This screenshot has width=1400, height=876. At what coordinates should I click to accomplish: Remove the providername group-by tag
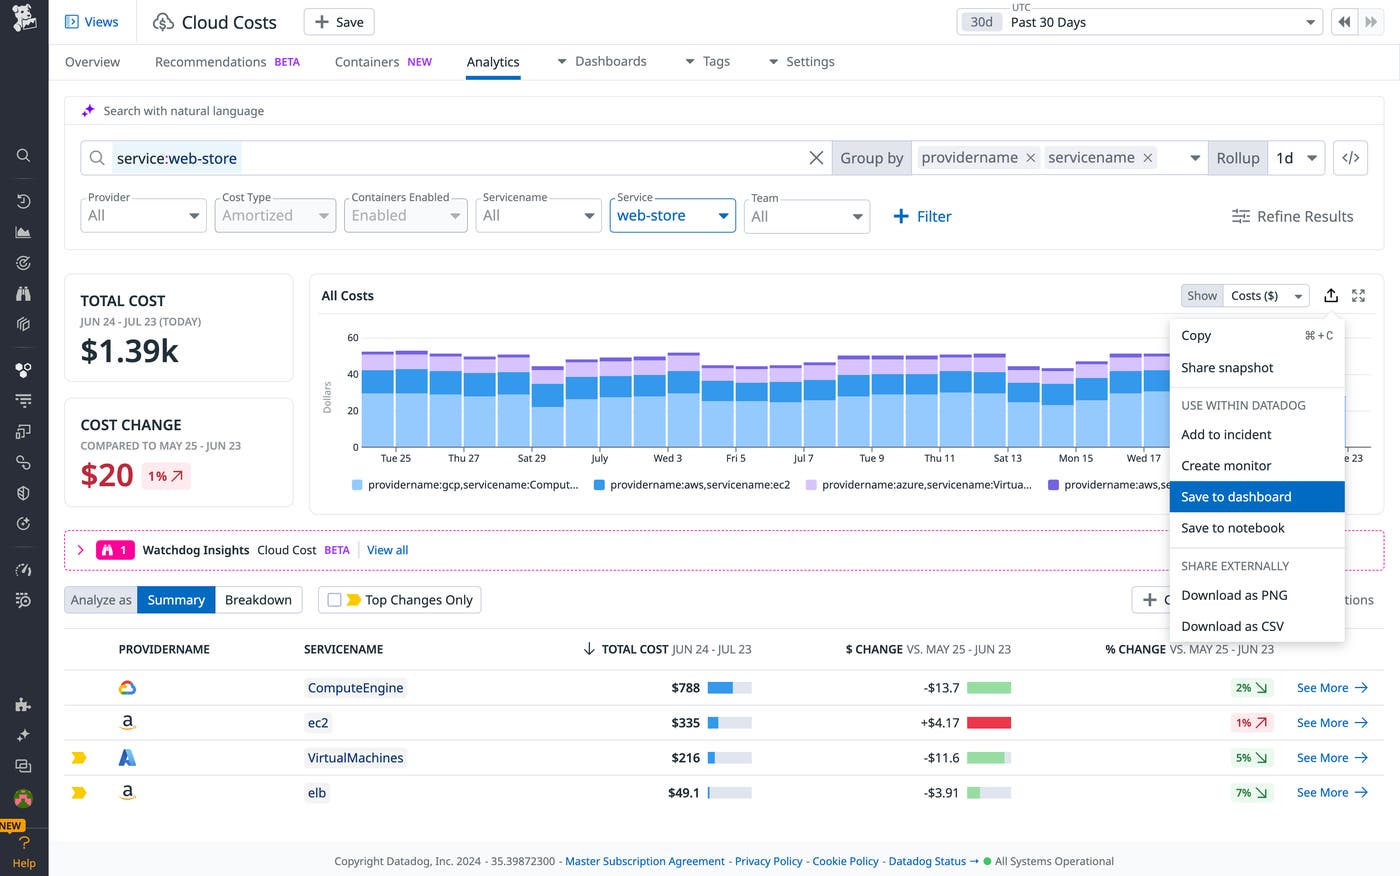click(x=1030, y=158)
